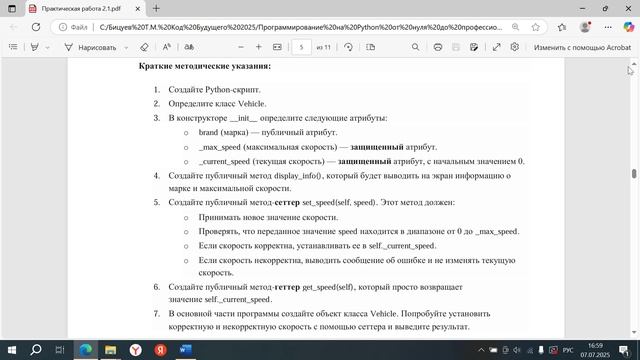Open the tab actions menu

tap(12, 8)
